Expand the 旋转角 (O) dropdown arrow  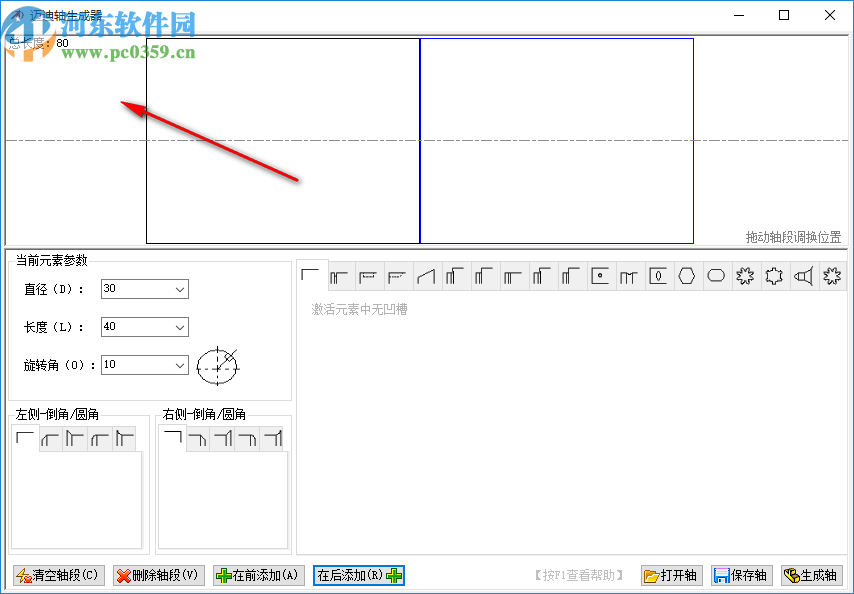[180, 365]
